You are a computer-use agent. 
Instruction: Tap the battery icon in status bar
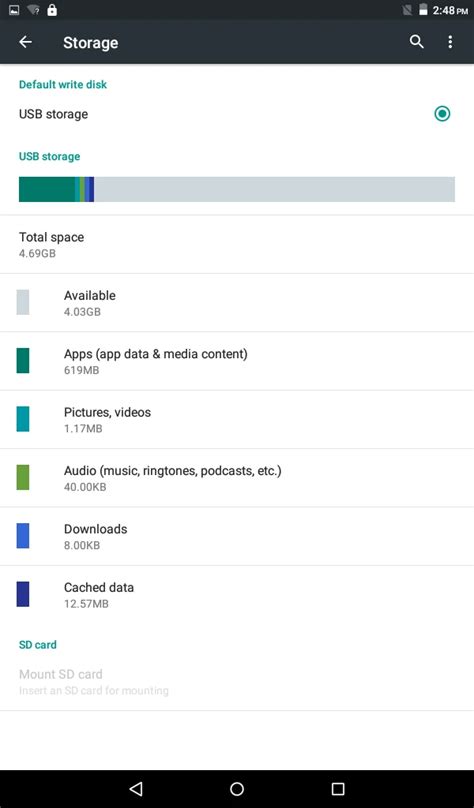[x=423, y=10]
